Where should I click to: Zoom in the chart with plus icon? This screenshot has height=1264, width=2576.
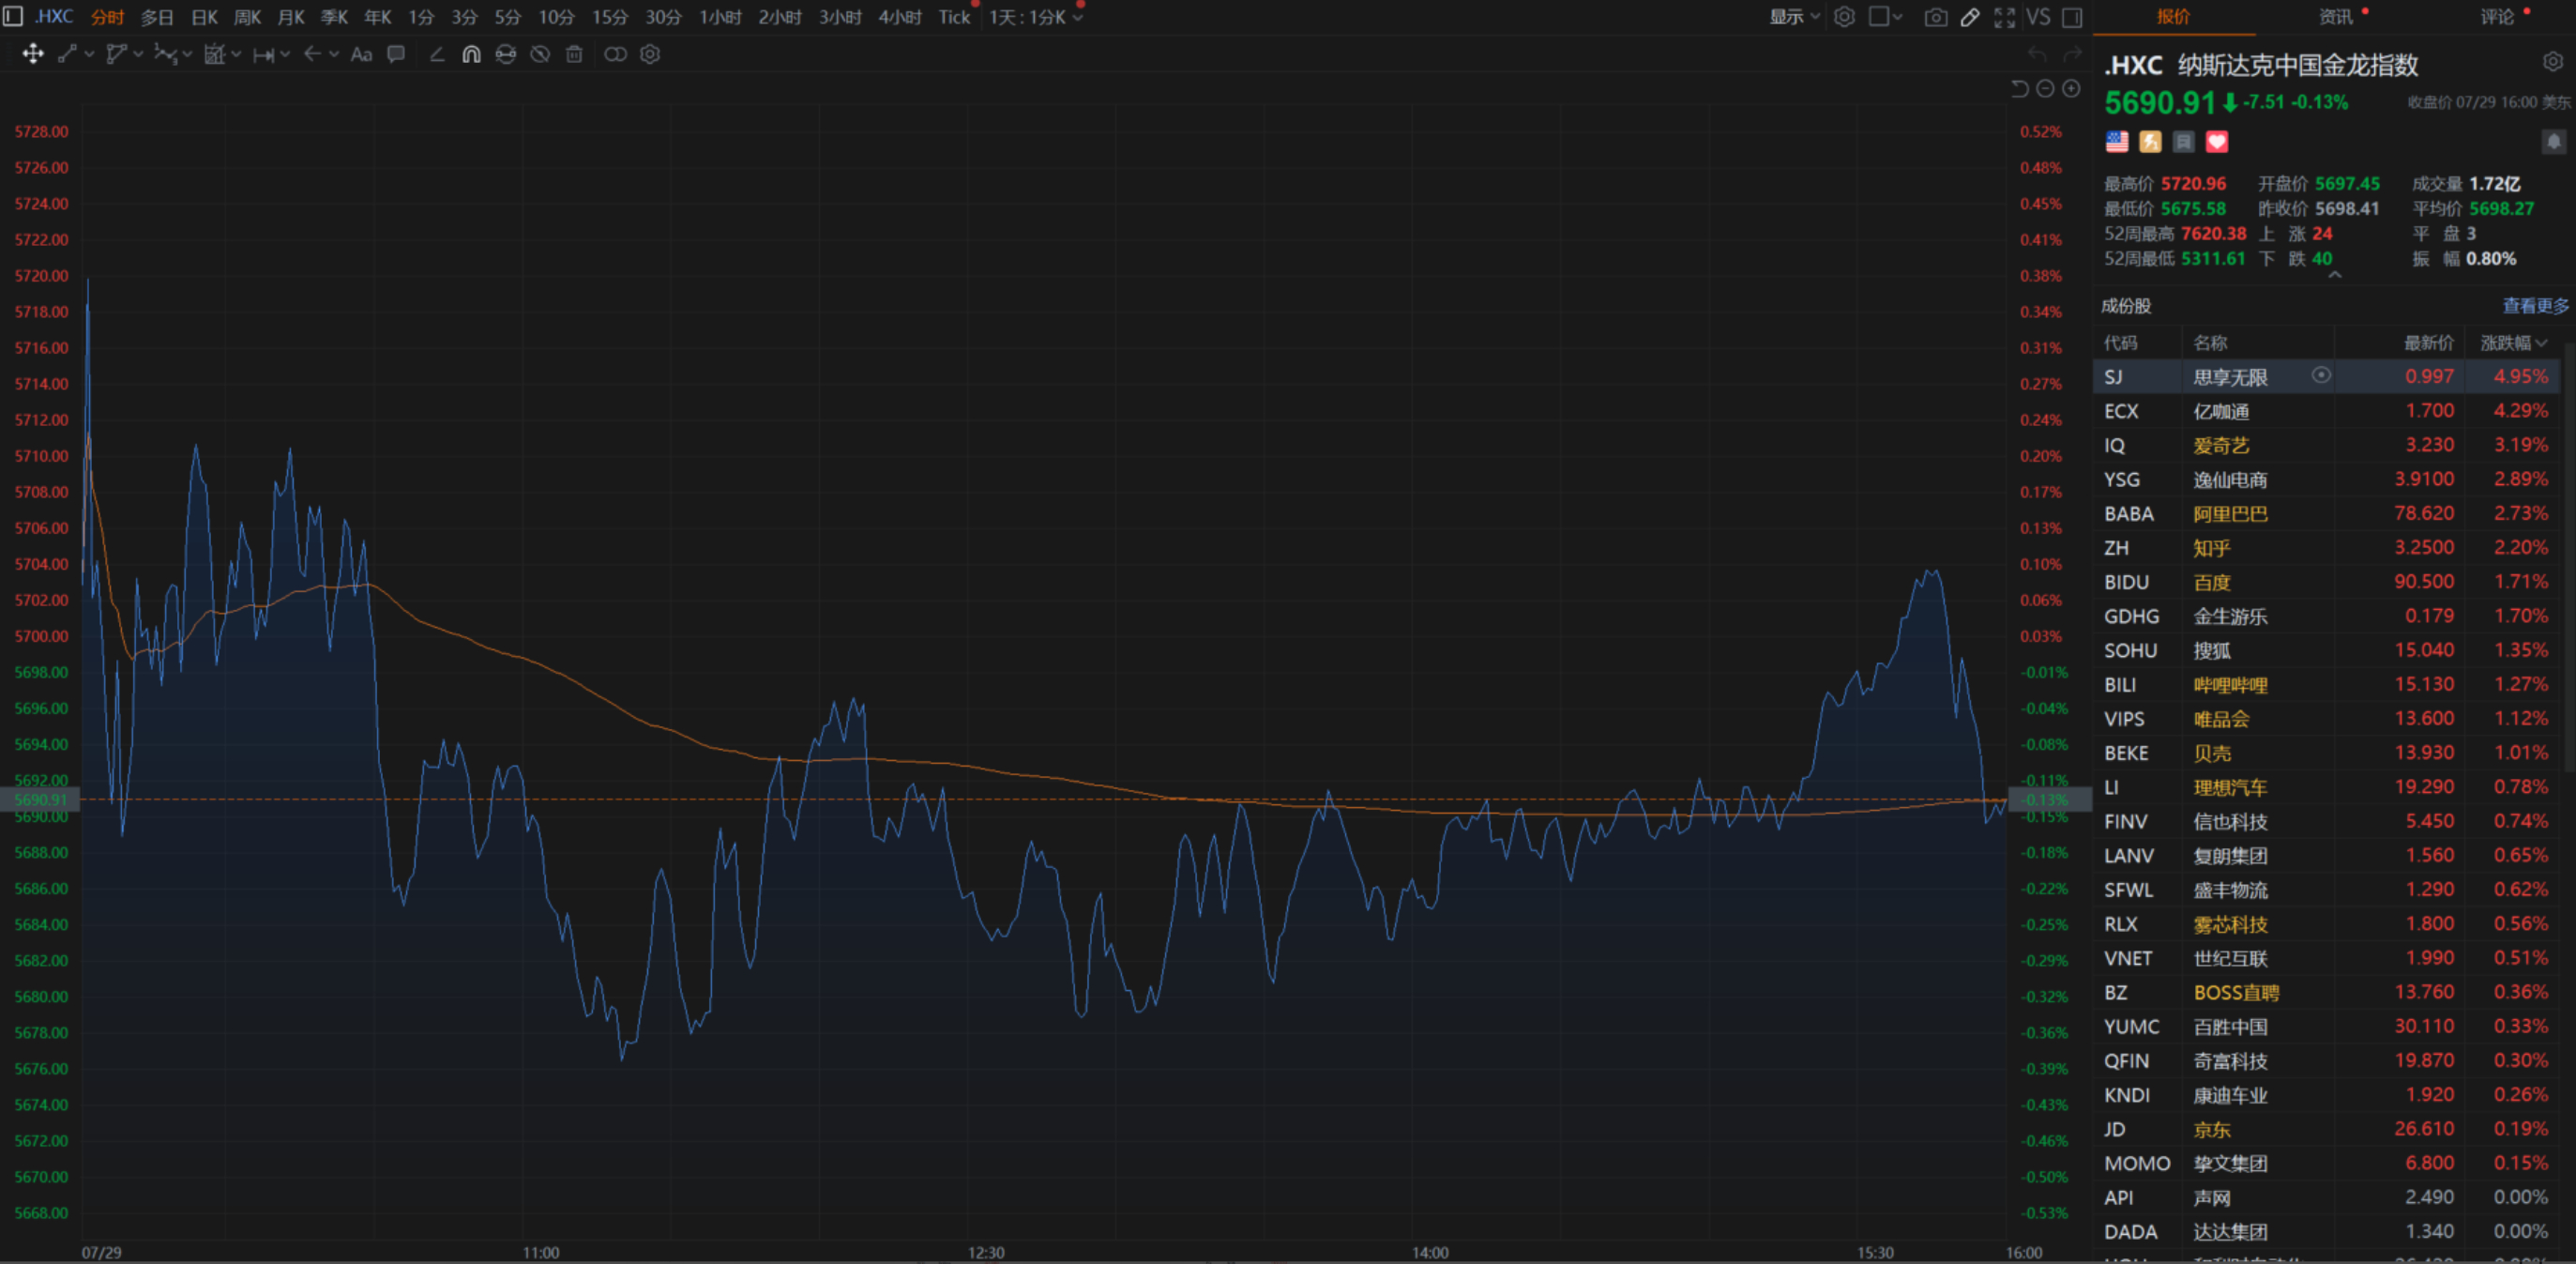coord(2071,89)
